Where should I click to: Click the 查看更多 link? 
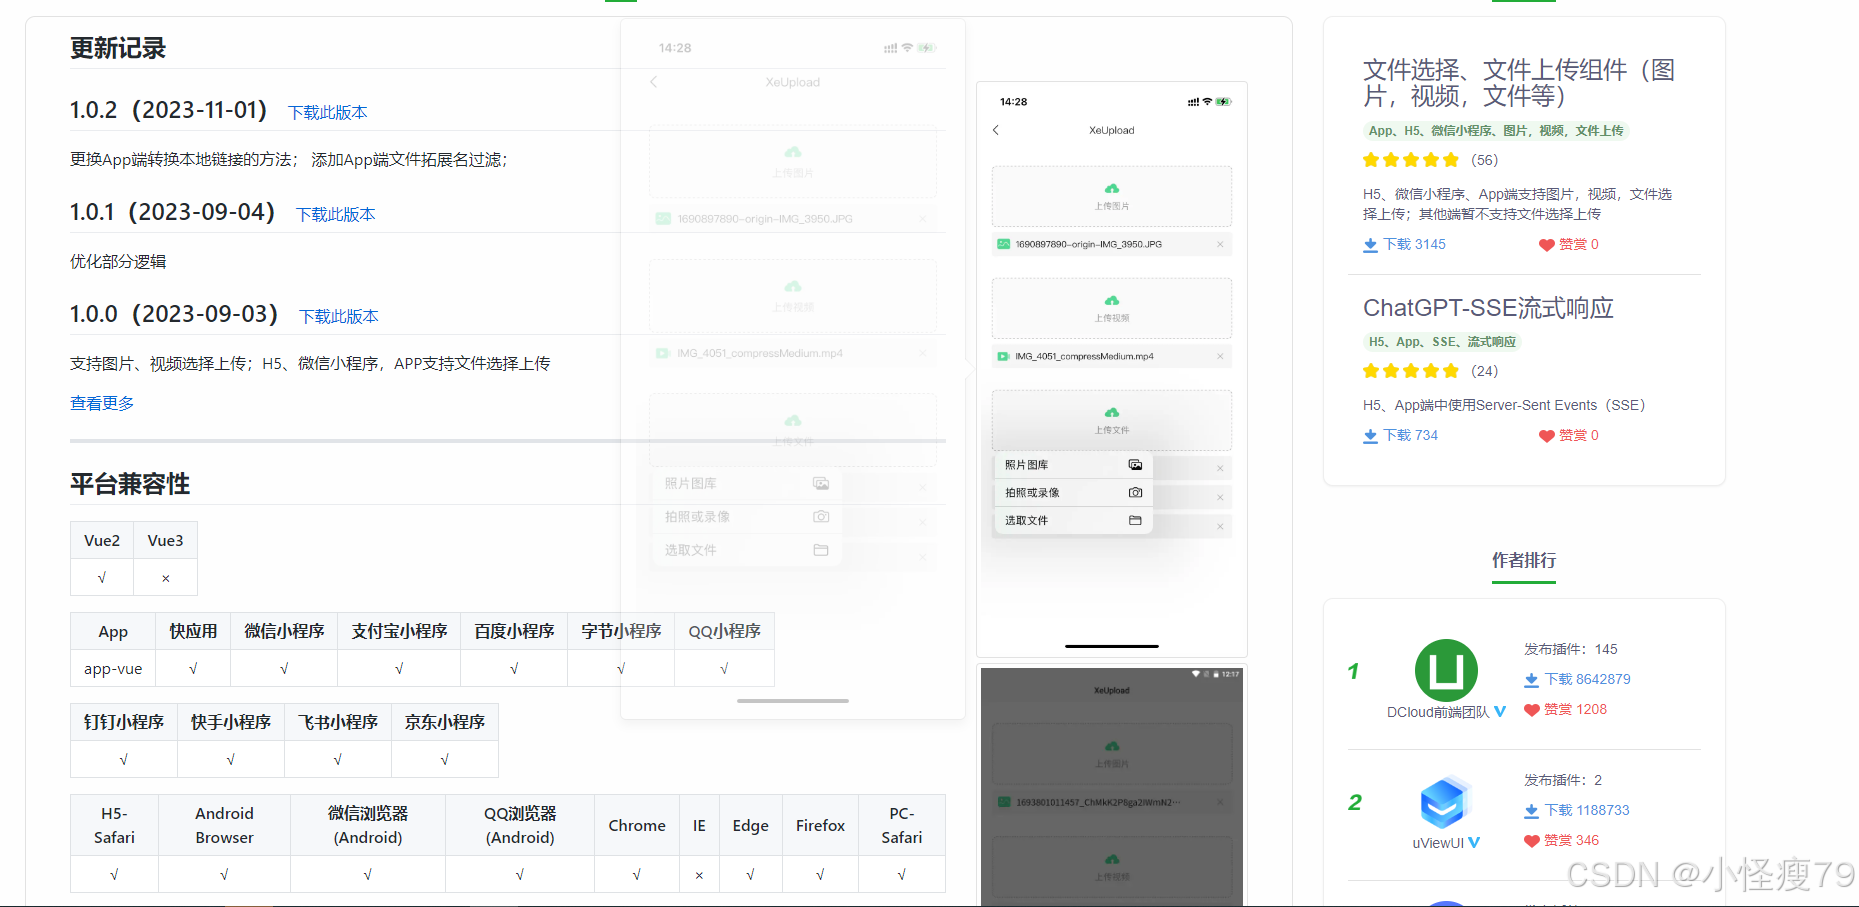102,403
